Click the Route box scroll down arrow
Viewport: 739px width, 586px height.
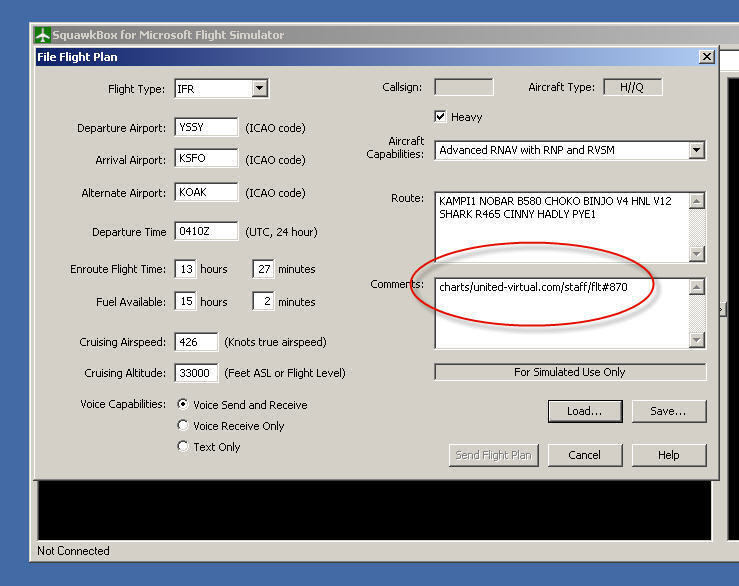(697, 254)
